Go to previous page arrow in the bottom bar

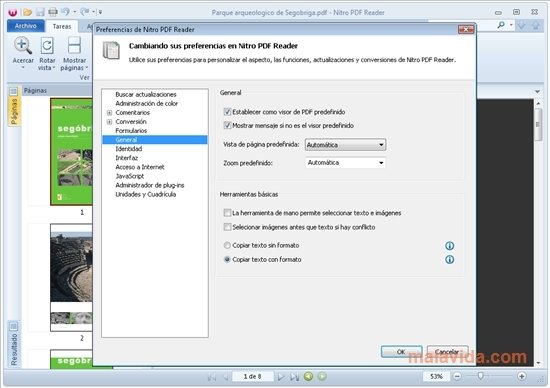pos(226,377)
